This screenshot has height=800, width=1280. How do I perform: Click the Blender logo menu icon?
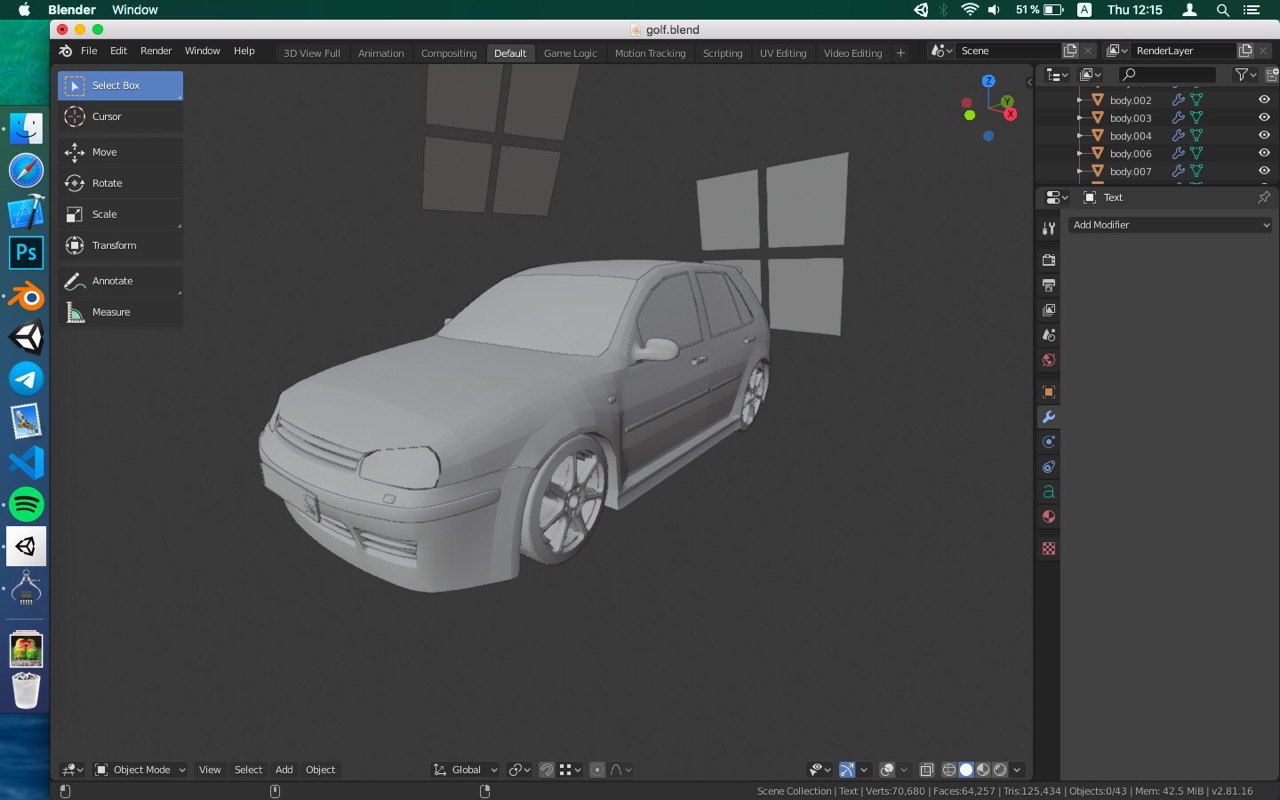(x=65, y=51)
